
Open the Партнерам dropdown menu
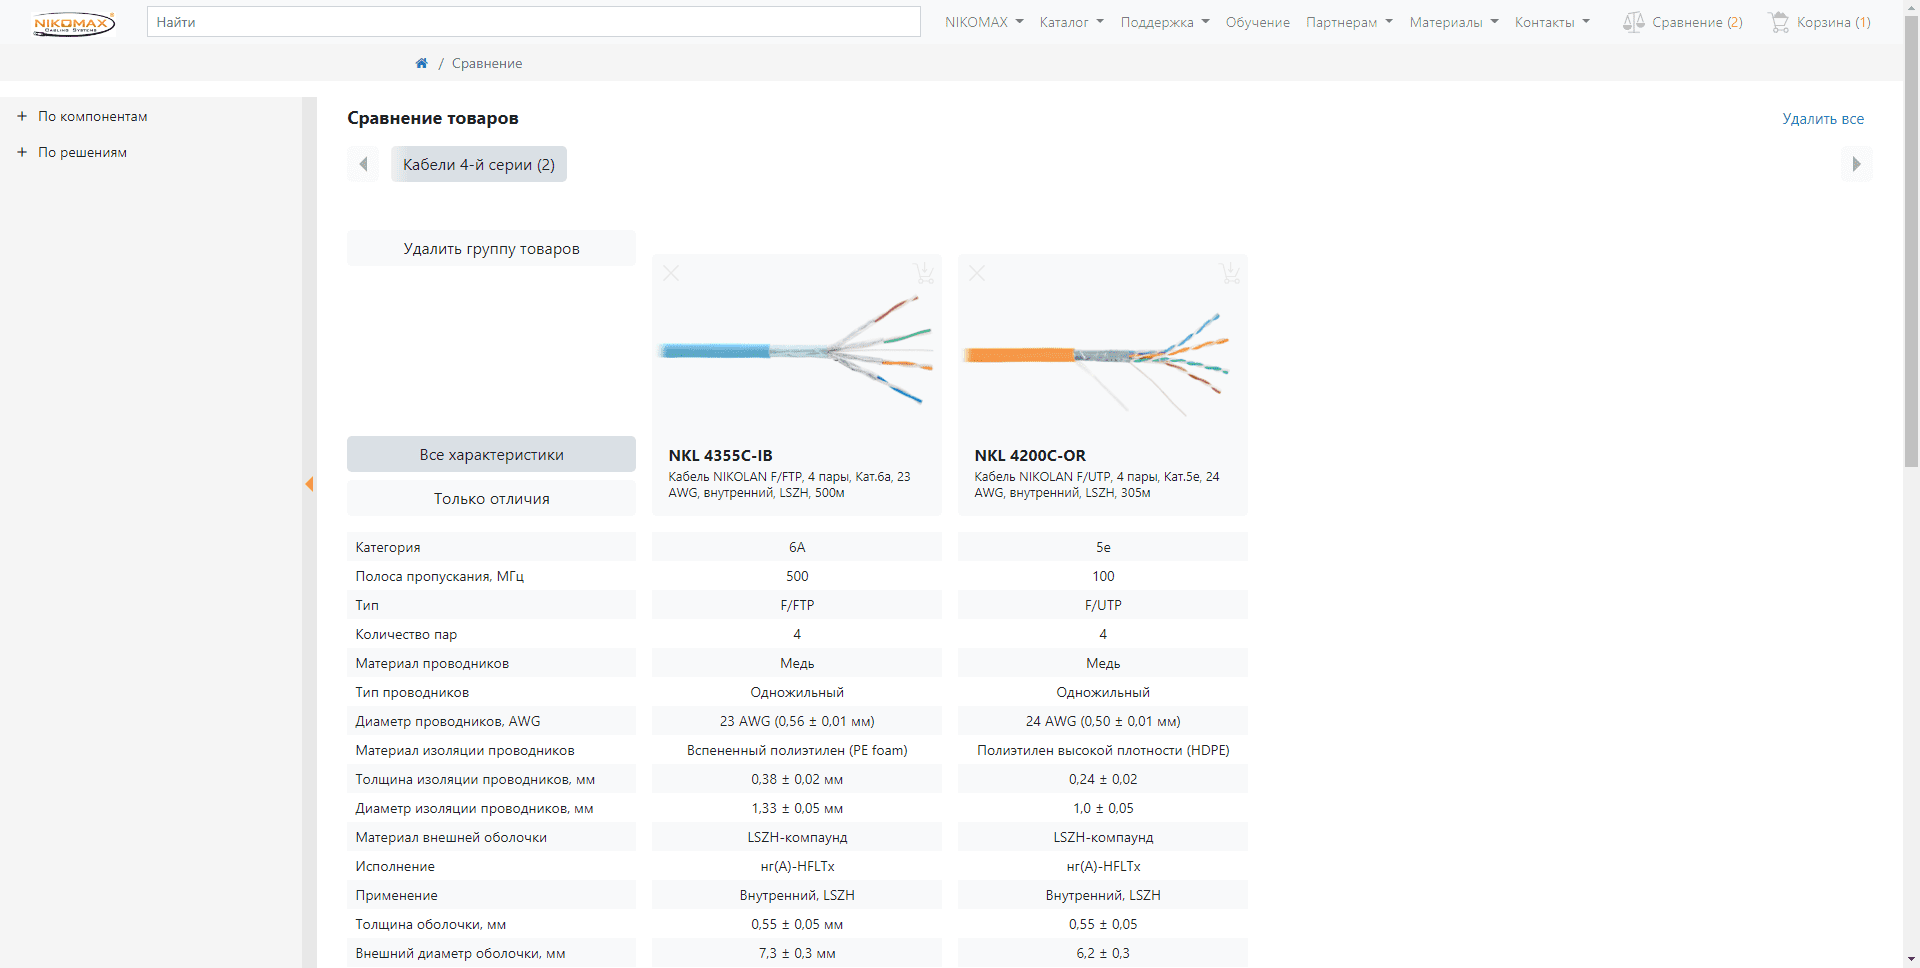pos(1349,22)
